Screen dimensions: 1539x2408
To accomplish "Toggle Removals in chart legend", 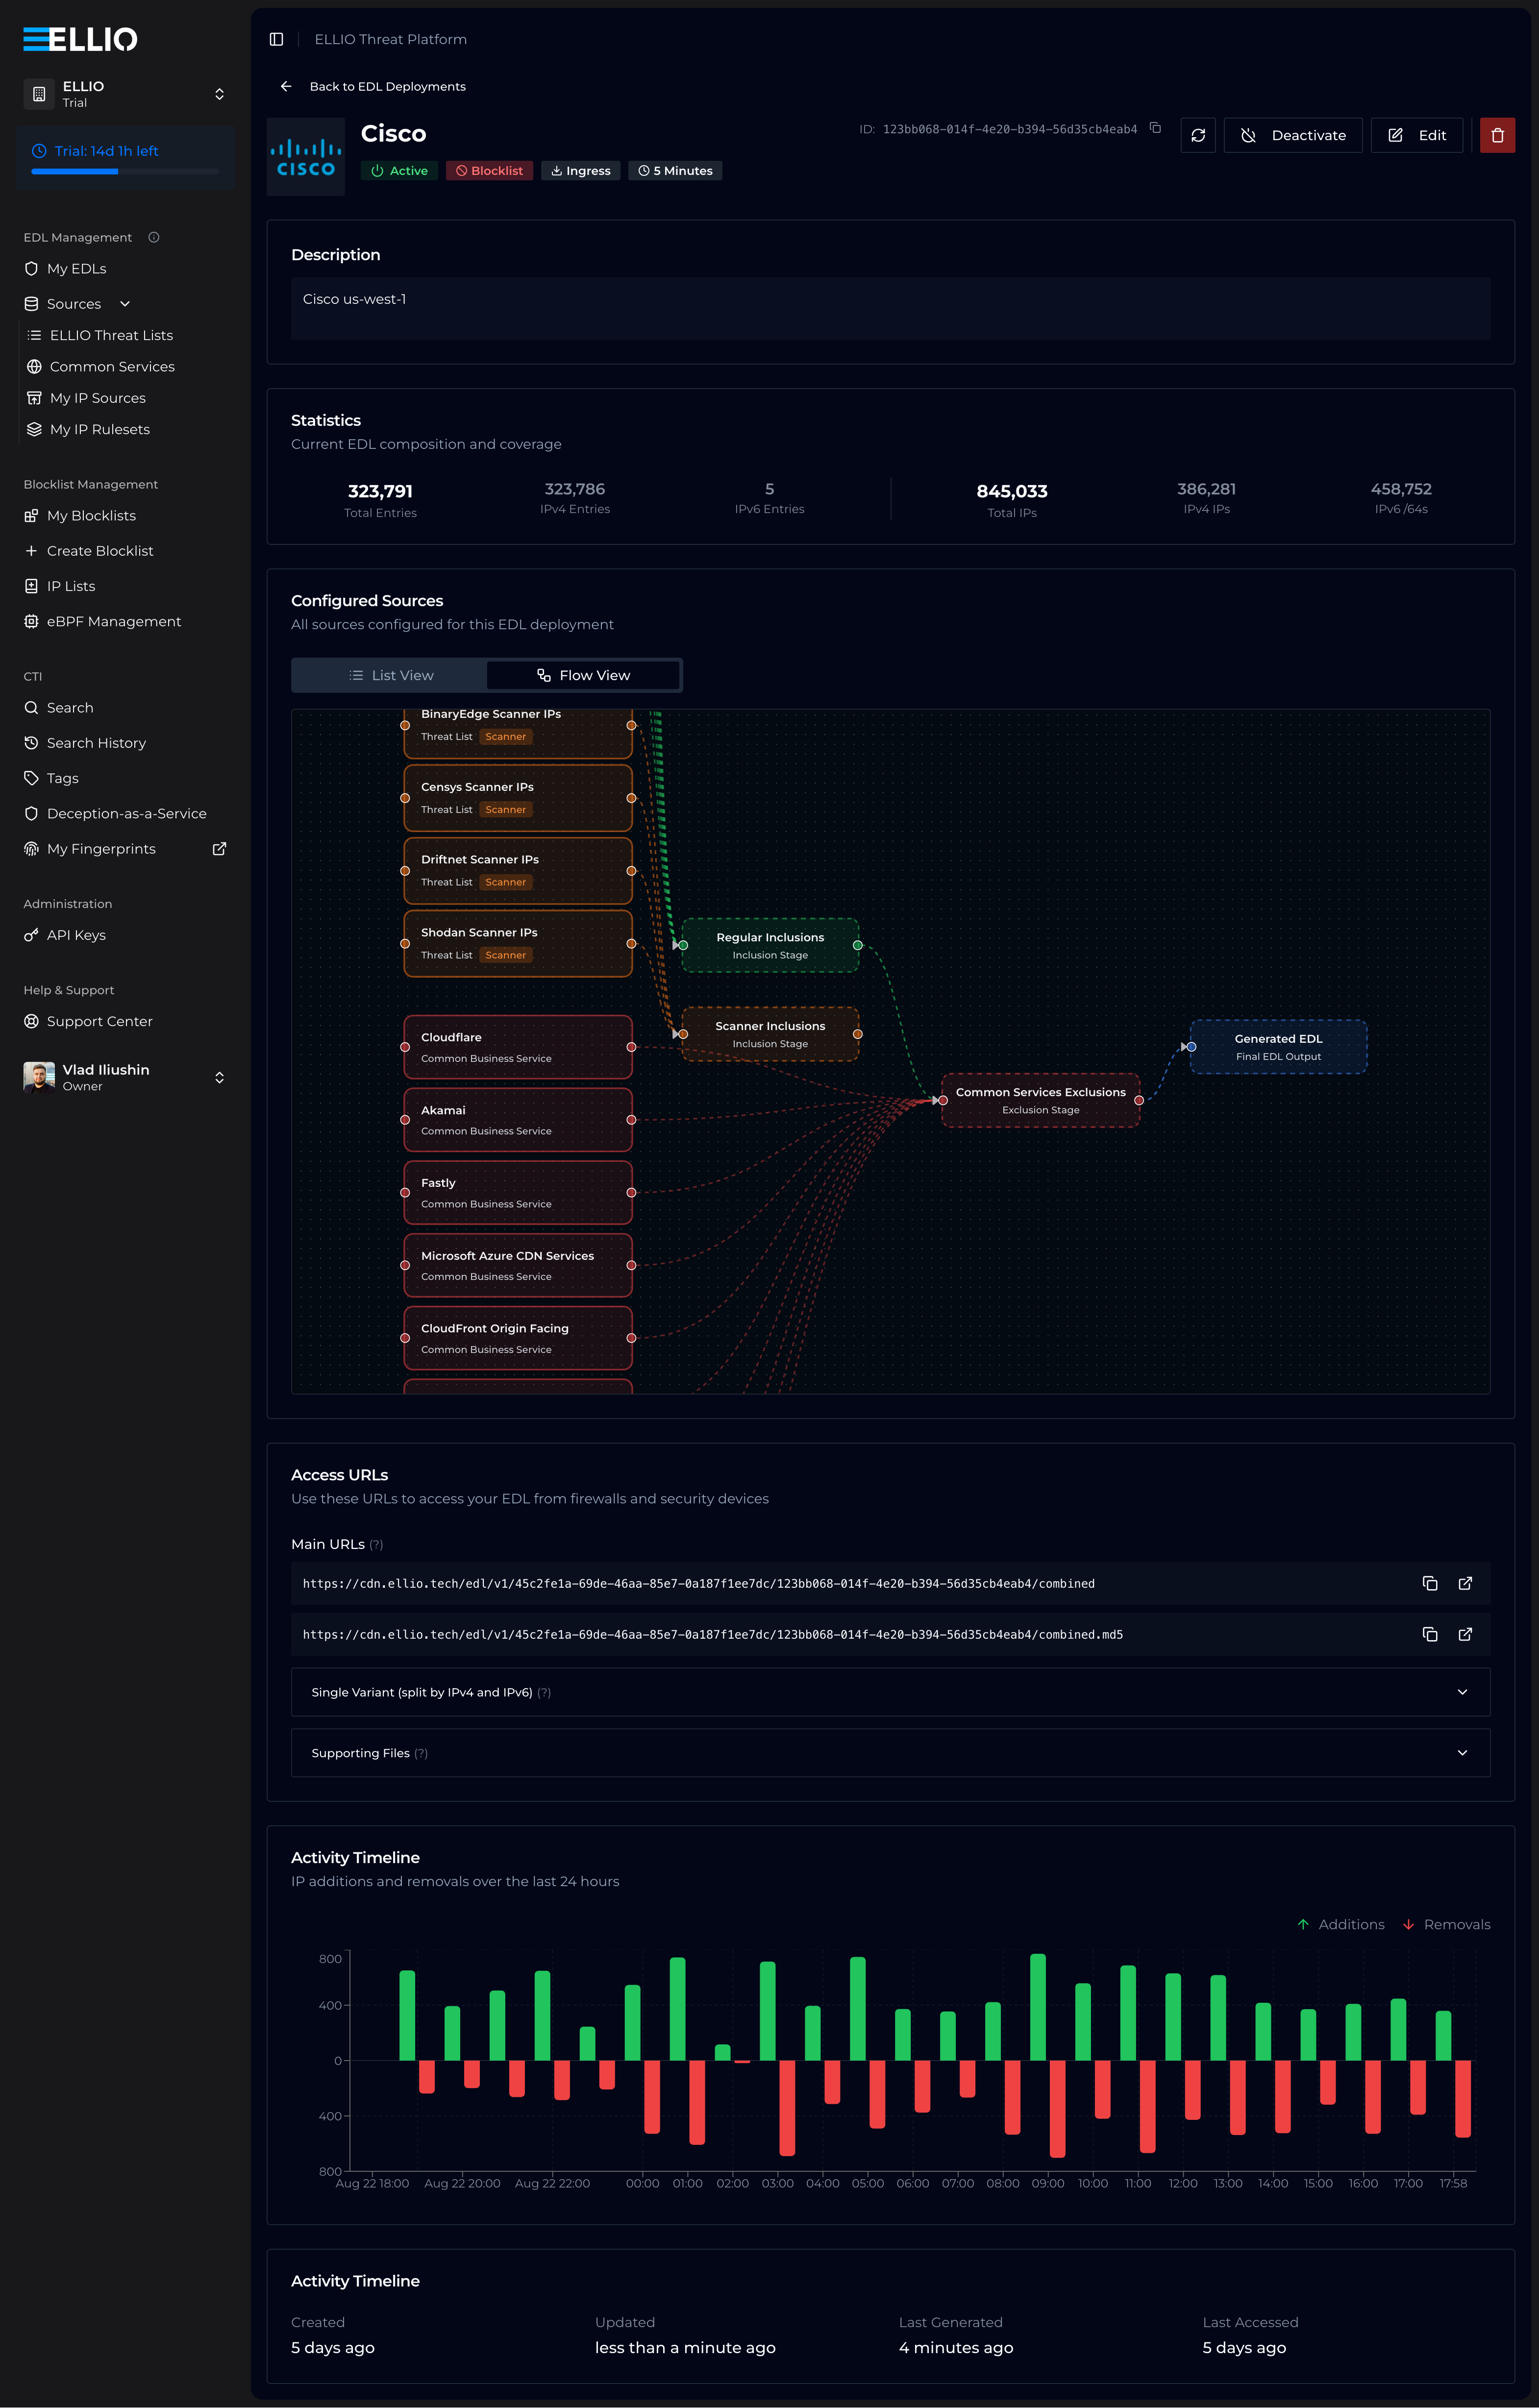I will point(1446,1924).
